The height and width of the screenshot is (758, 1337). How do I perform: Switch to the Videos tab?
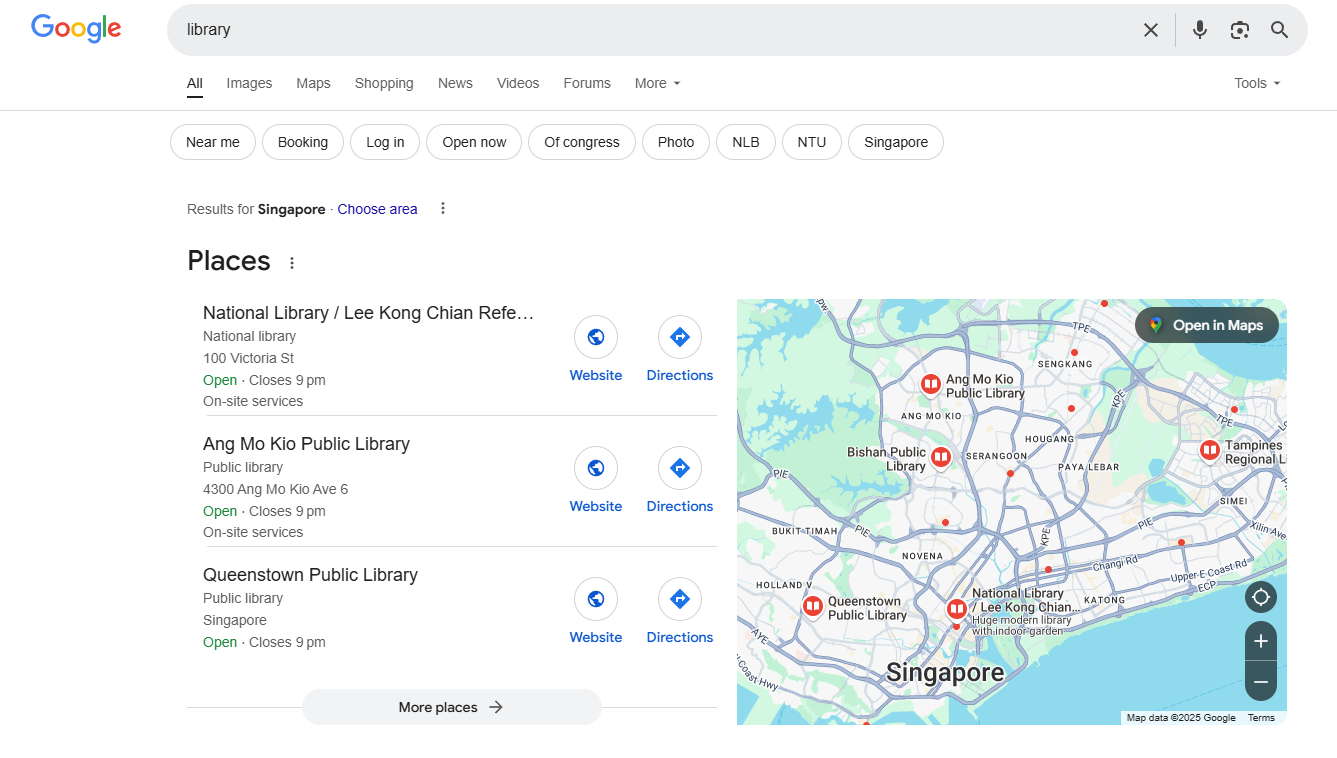pos(518,83)
